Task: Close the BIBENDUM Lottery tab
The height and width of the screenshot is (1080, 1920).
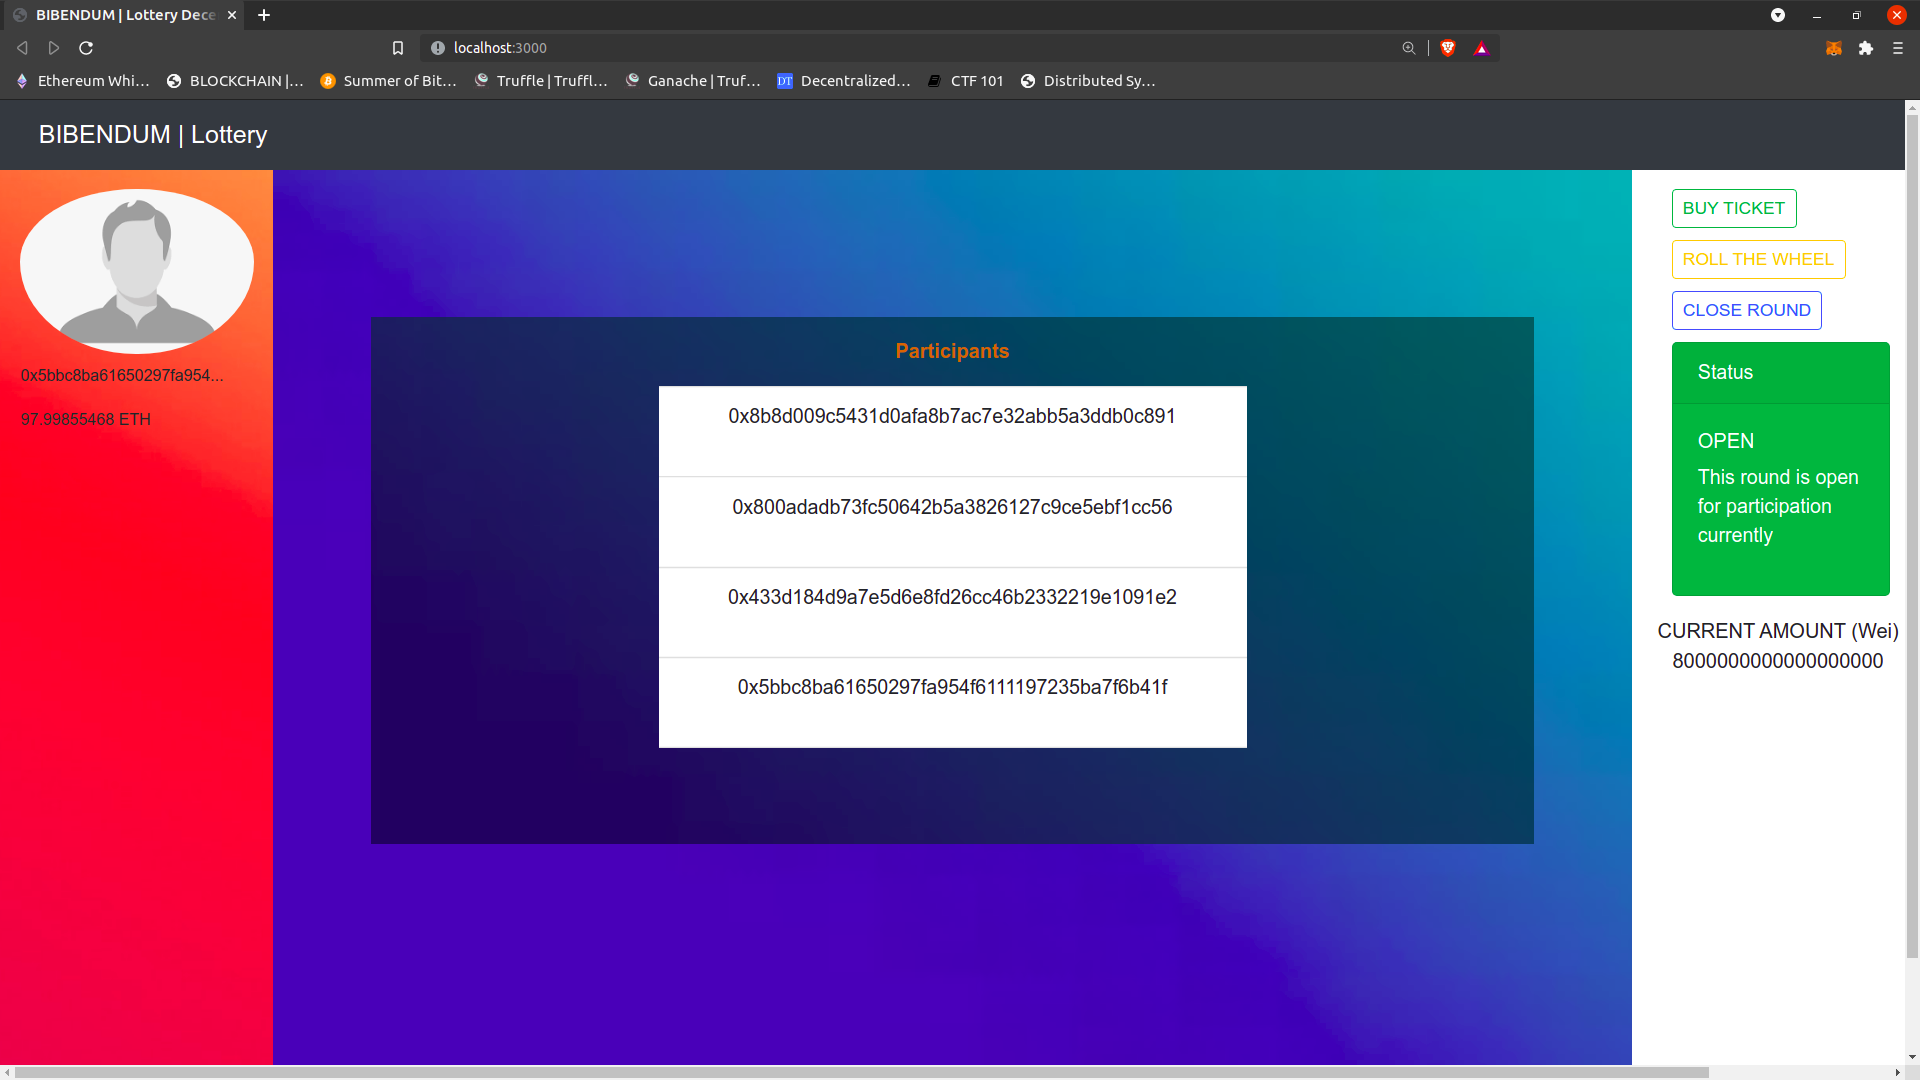Action: click(232, 15)
